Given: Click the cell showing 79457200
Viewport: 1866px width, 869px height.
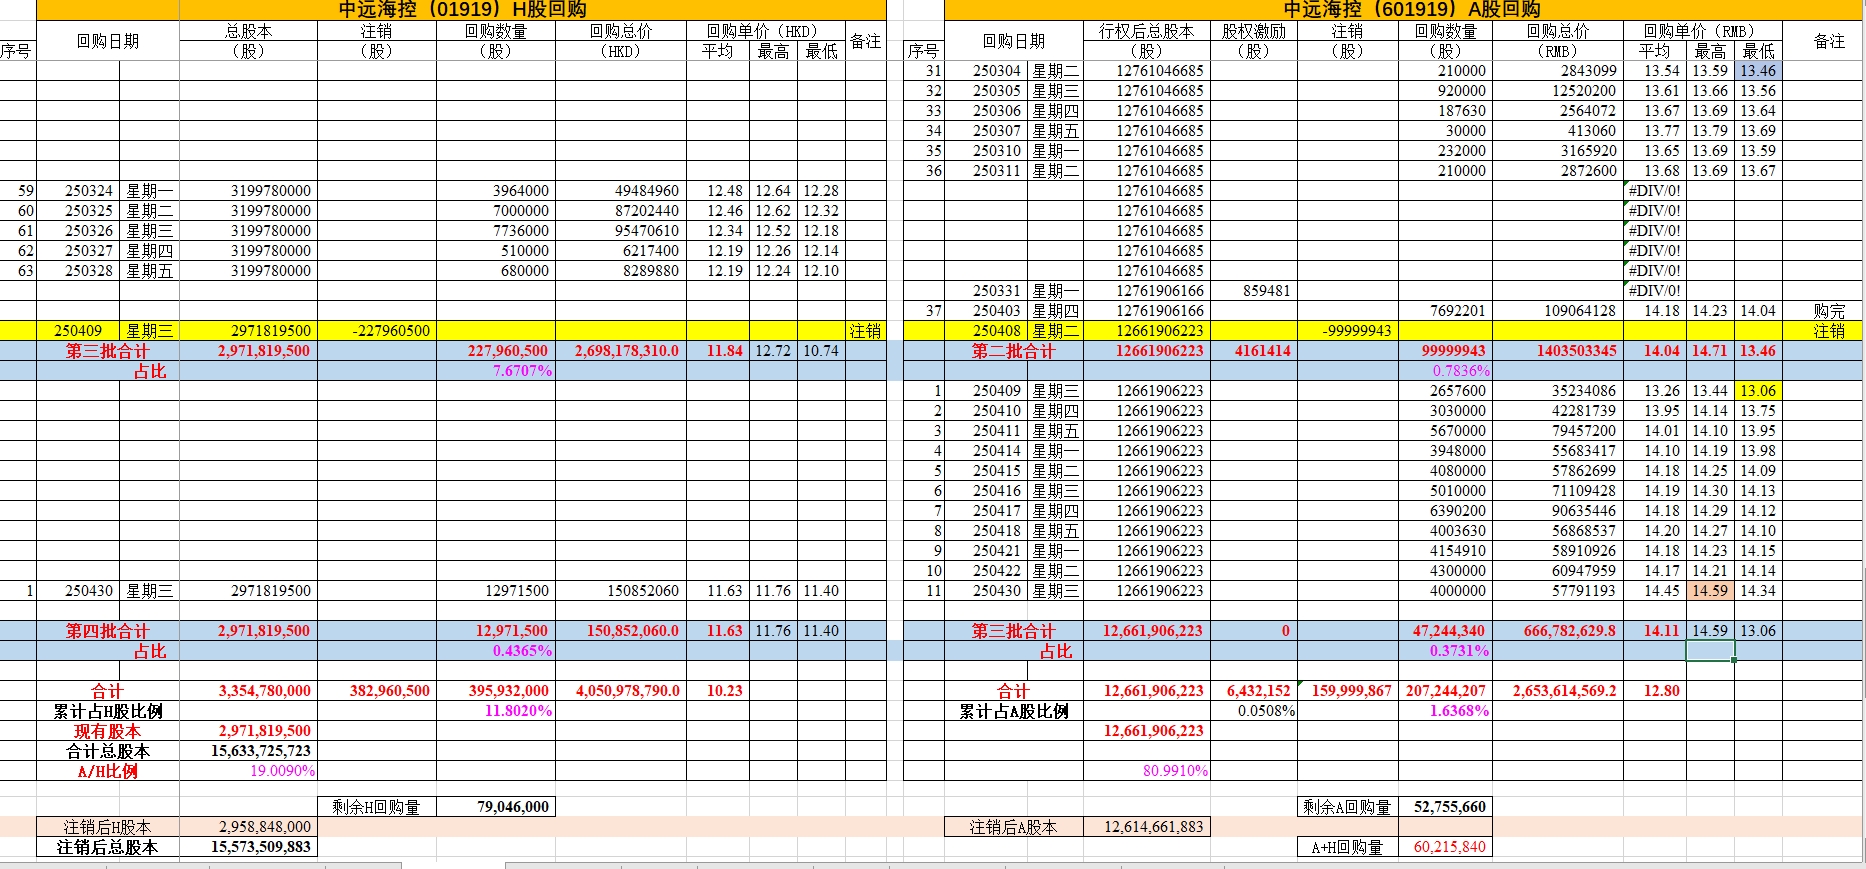Looking at the screenshot, I should tap(1558, 431).
